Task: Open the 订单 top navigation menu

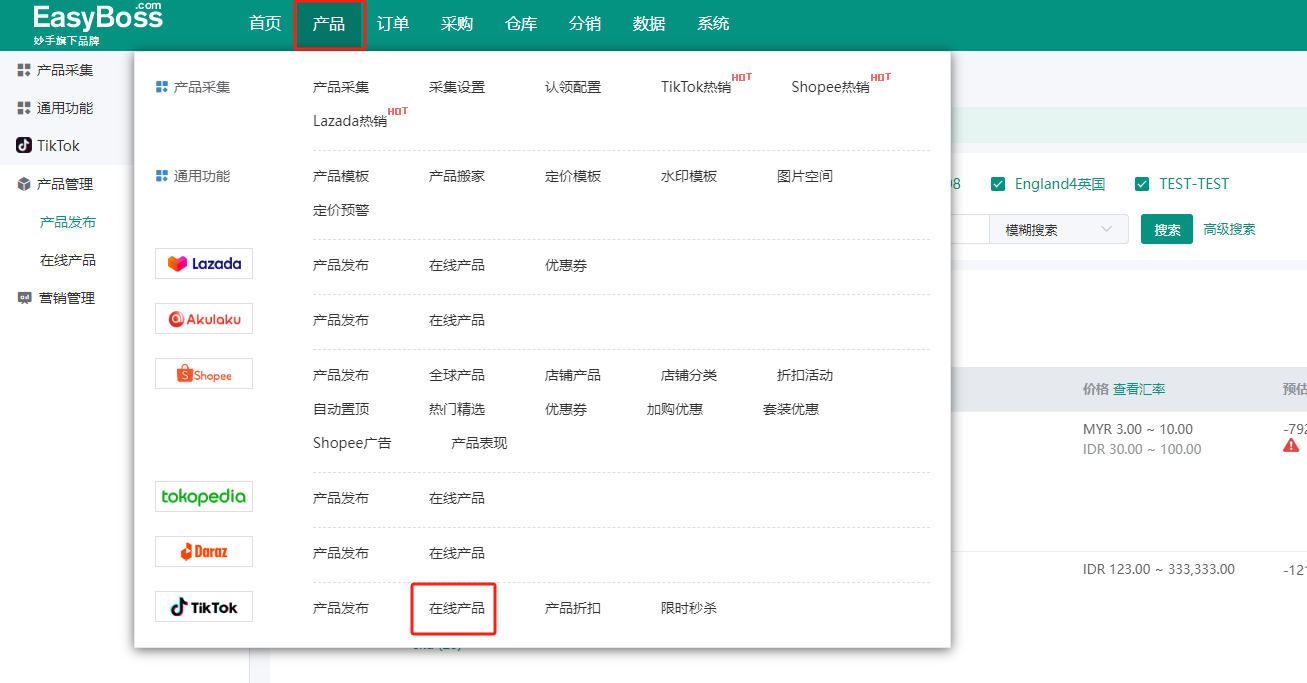Action: [393, 24]
